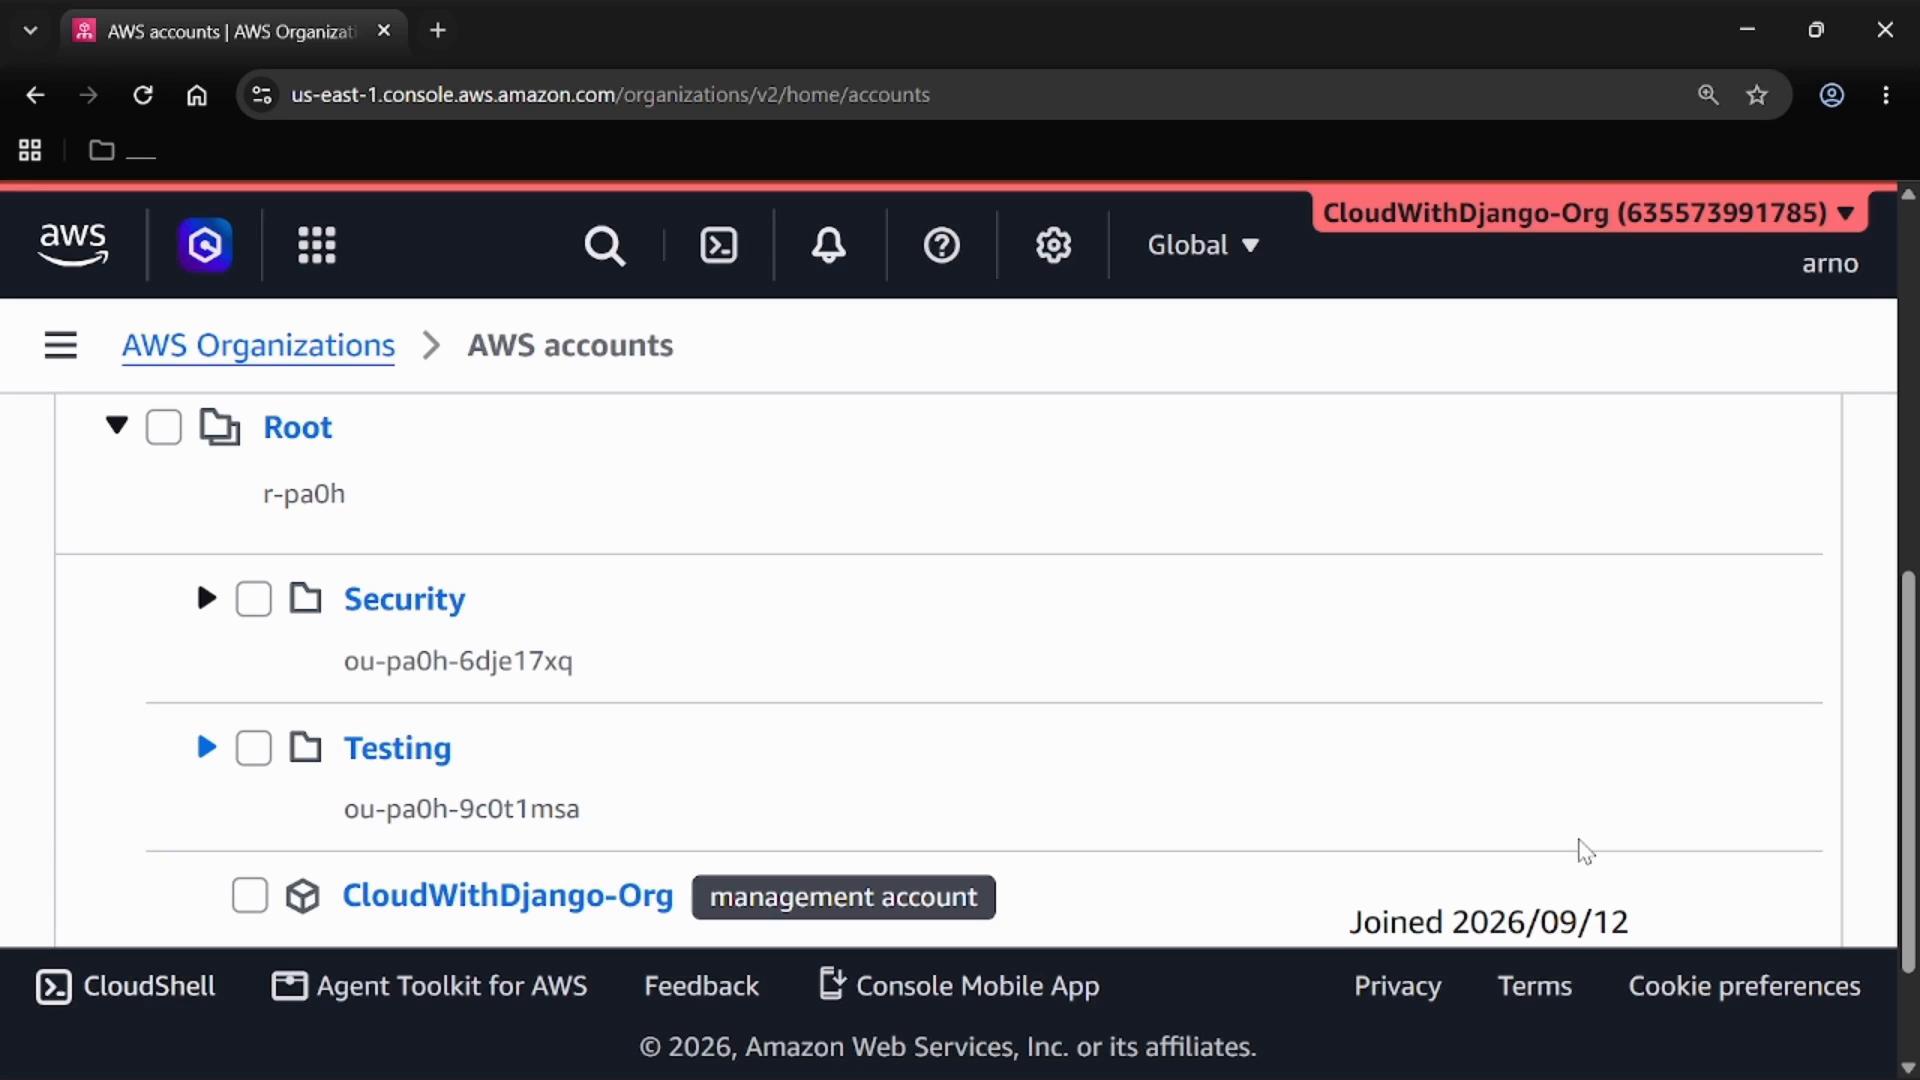Open the Privacy link
Screen dimensions: 1920x1080
pyautogui.click(x=1397, y=986)
